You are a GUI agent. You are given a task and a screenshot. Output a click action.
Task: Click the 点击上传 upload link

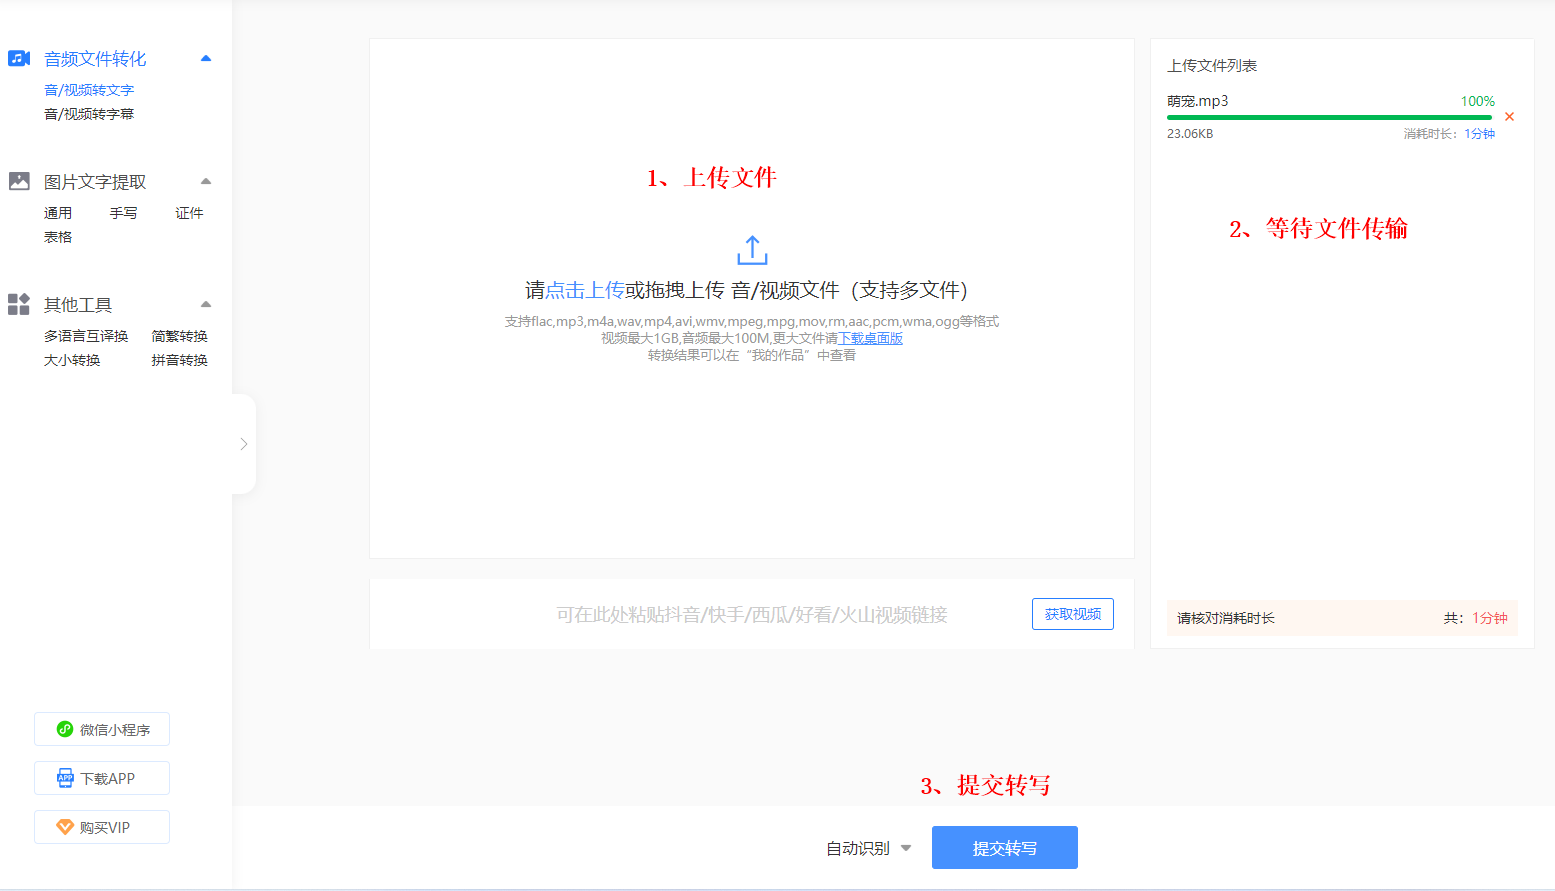pyautogui.click(x=585, y=290)
